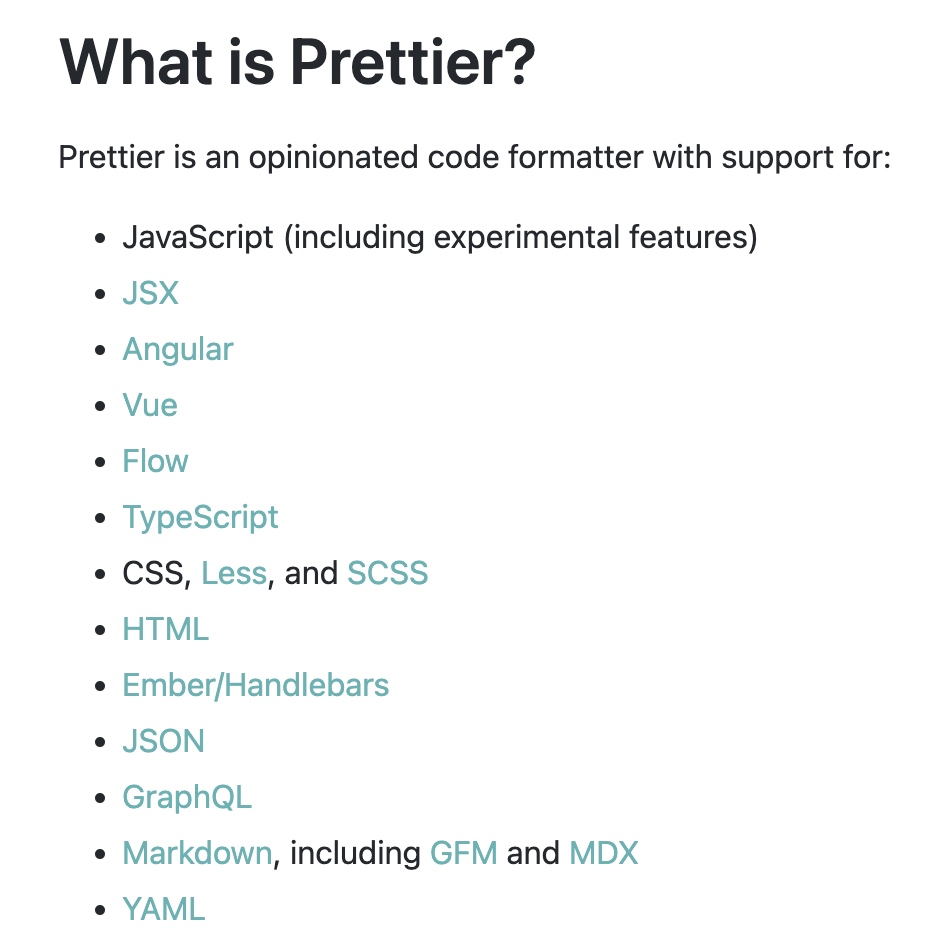Click the word 'including' before GFM
Viewport: 938px width, 952px height.
coord(355,854)
